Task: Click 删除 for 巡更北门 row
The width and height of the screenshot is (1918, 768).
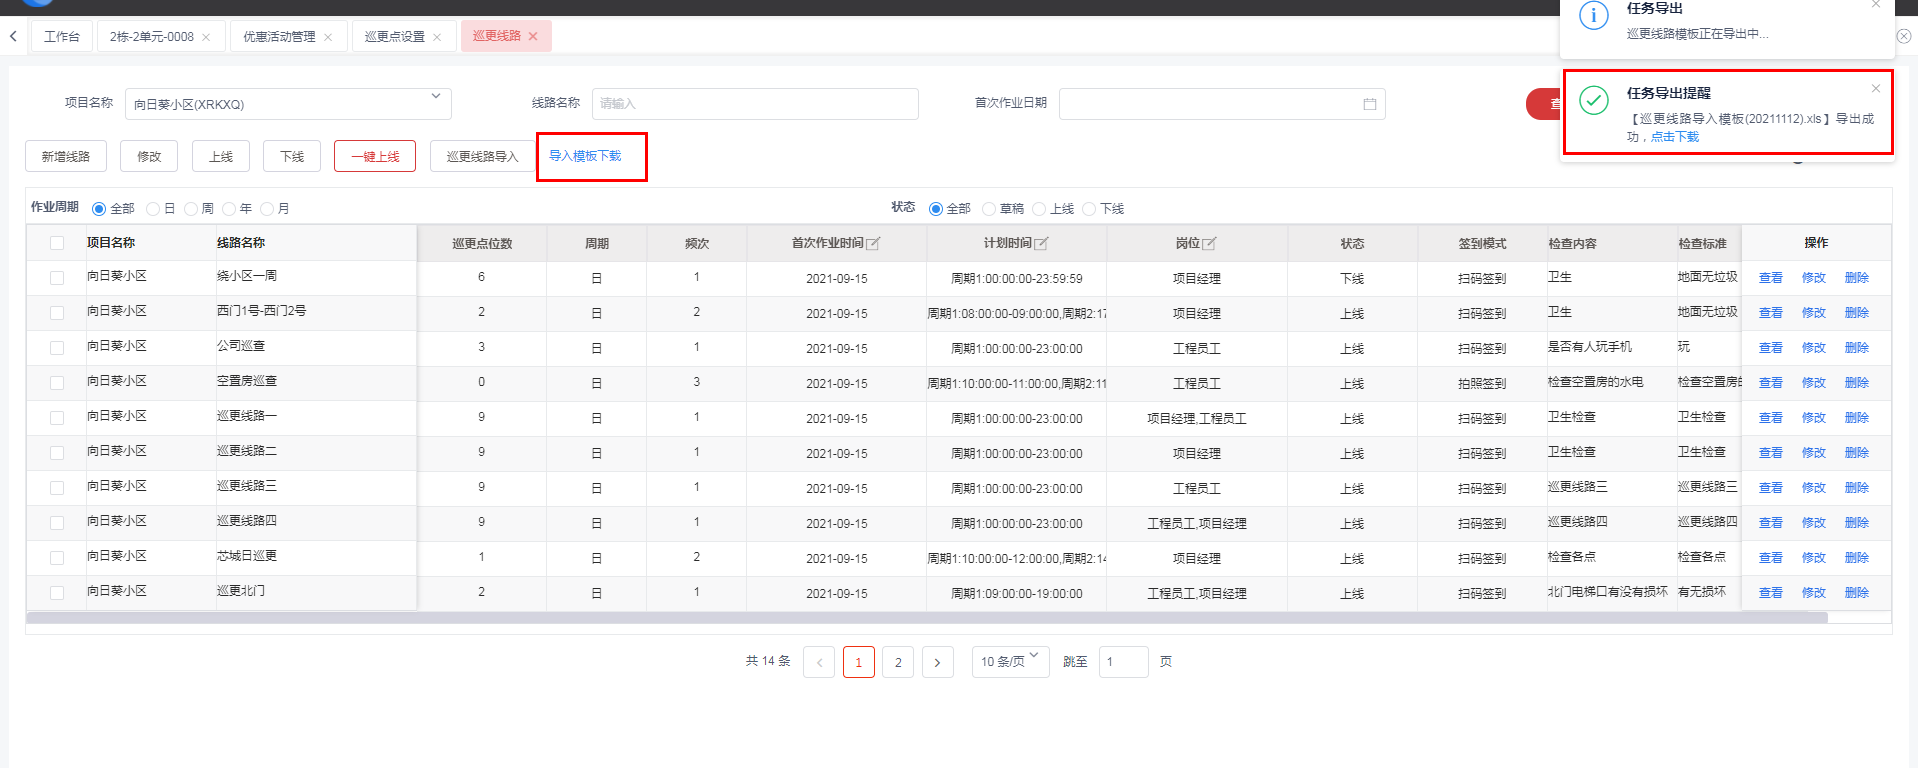Action: coord(1857,593)
